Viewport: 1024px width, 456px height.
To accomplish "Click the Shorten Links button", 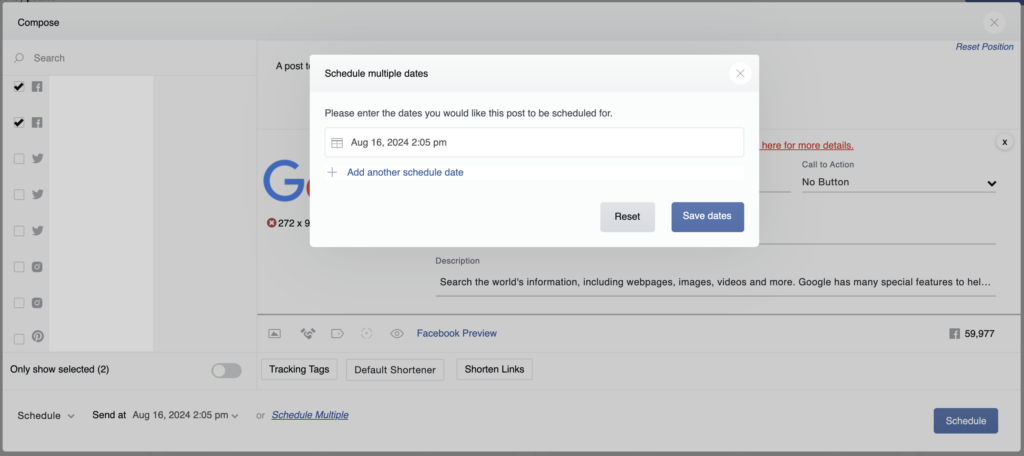I will 494,369.
